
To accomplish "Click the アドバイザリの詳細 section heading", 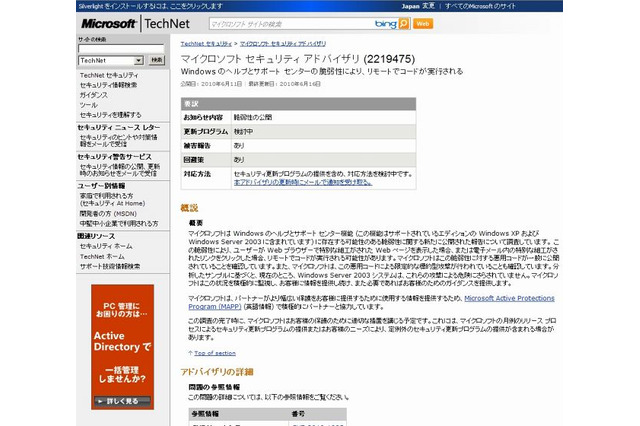I will (217, 372).
